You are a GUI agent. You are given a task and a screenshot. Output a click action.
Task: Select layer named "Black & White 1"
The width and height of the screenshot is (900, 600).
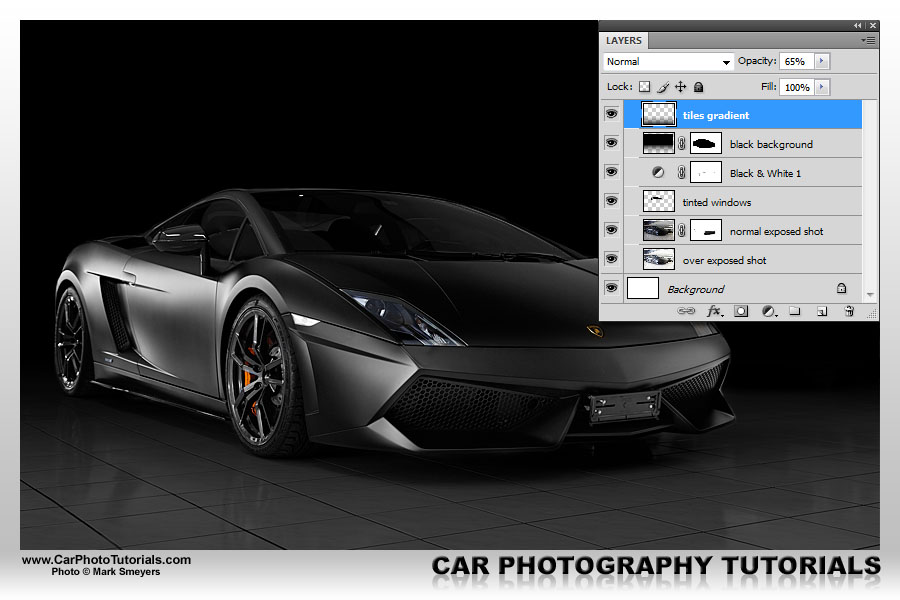point(765,173)
